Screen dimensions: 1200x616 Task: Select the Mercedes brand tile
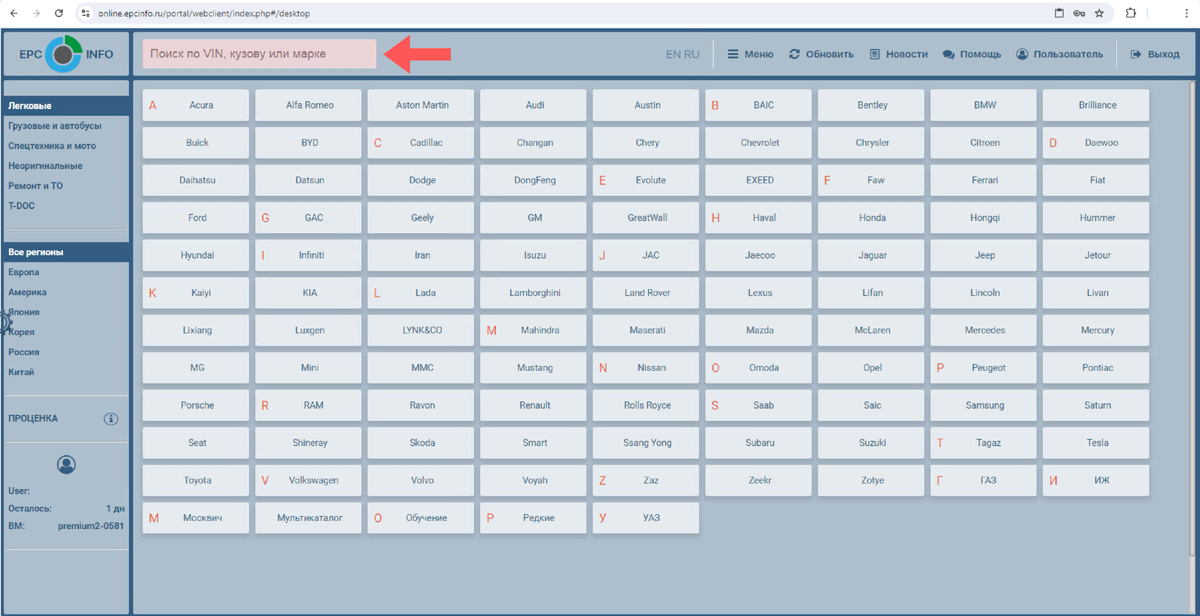coord(983,330)
